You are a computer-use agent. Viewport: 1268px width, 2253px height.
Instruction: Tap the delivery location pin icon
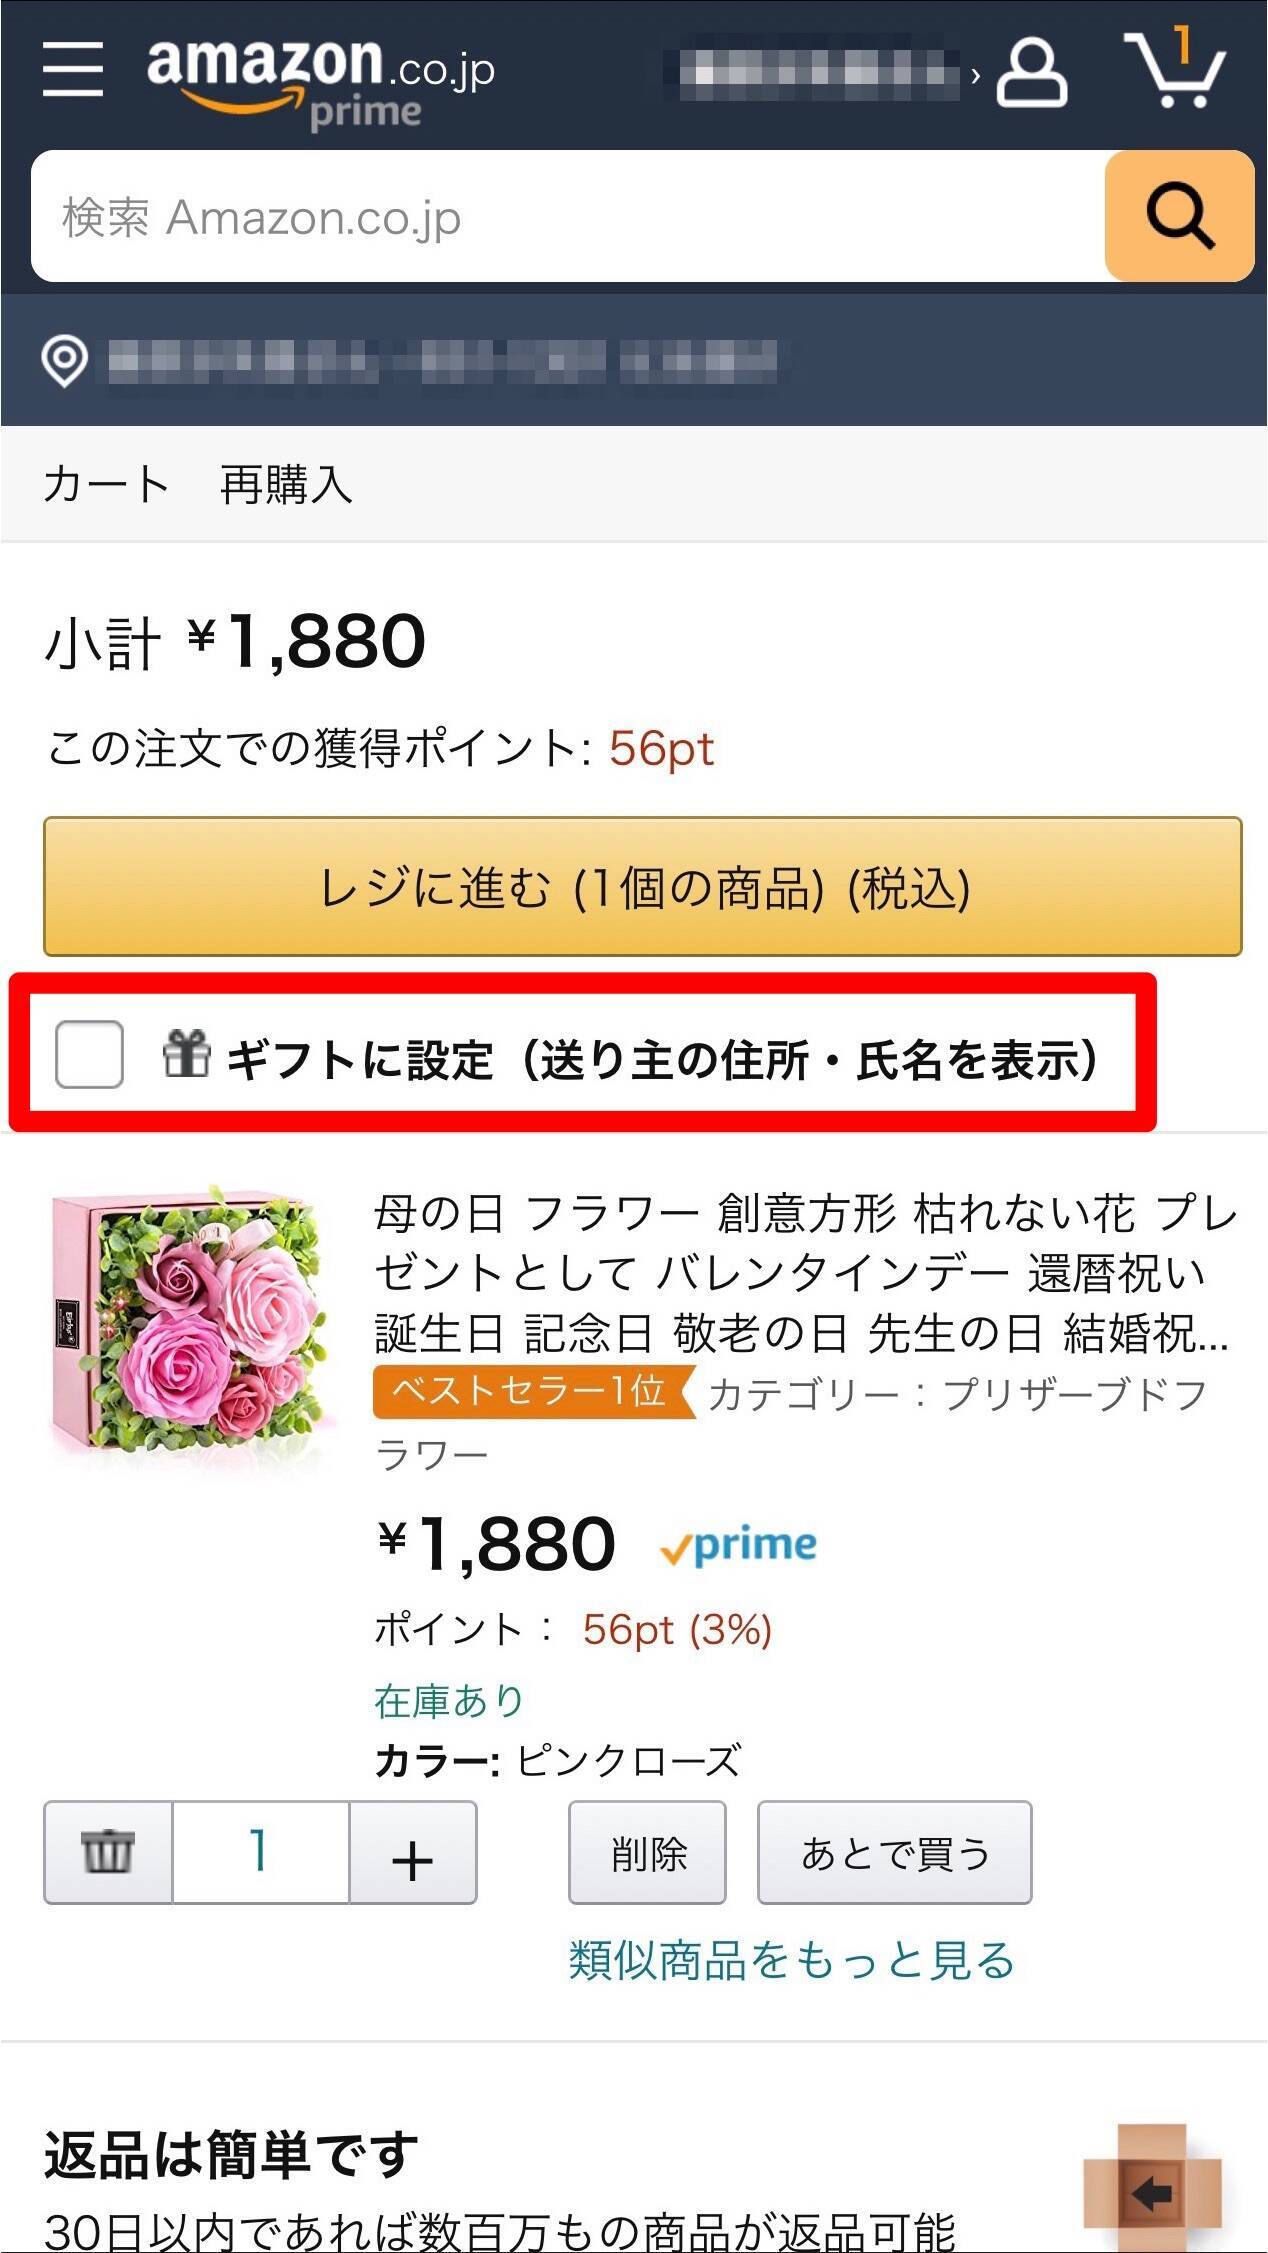(x=64, y=360)
